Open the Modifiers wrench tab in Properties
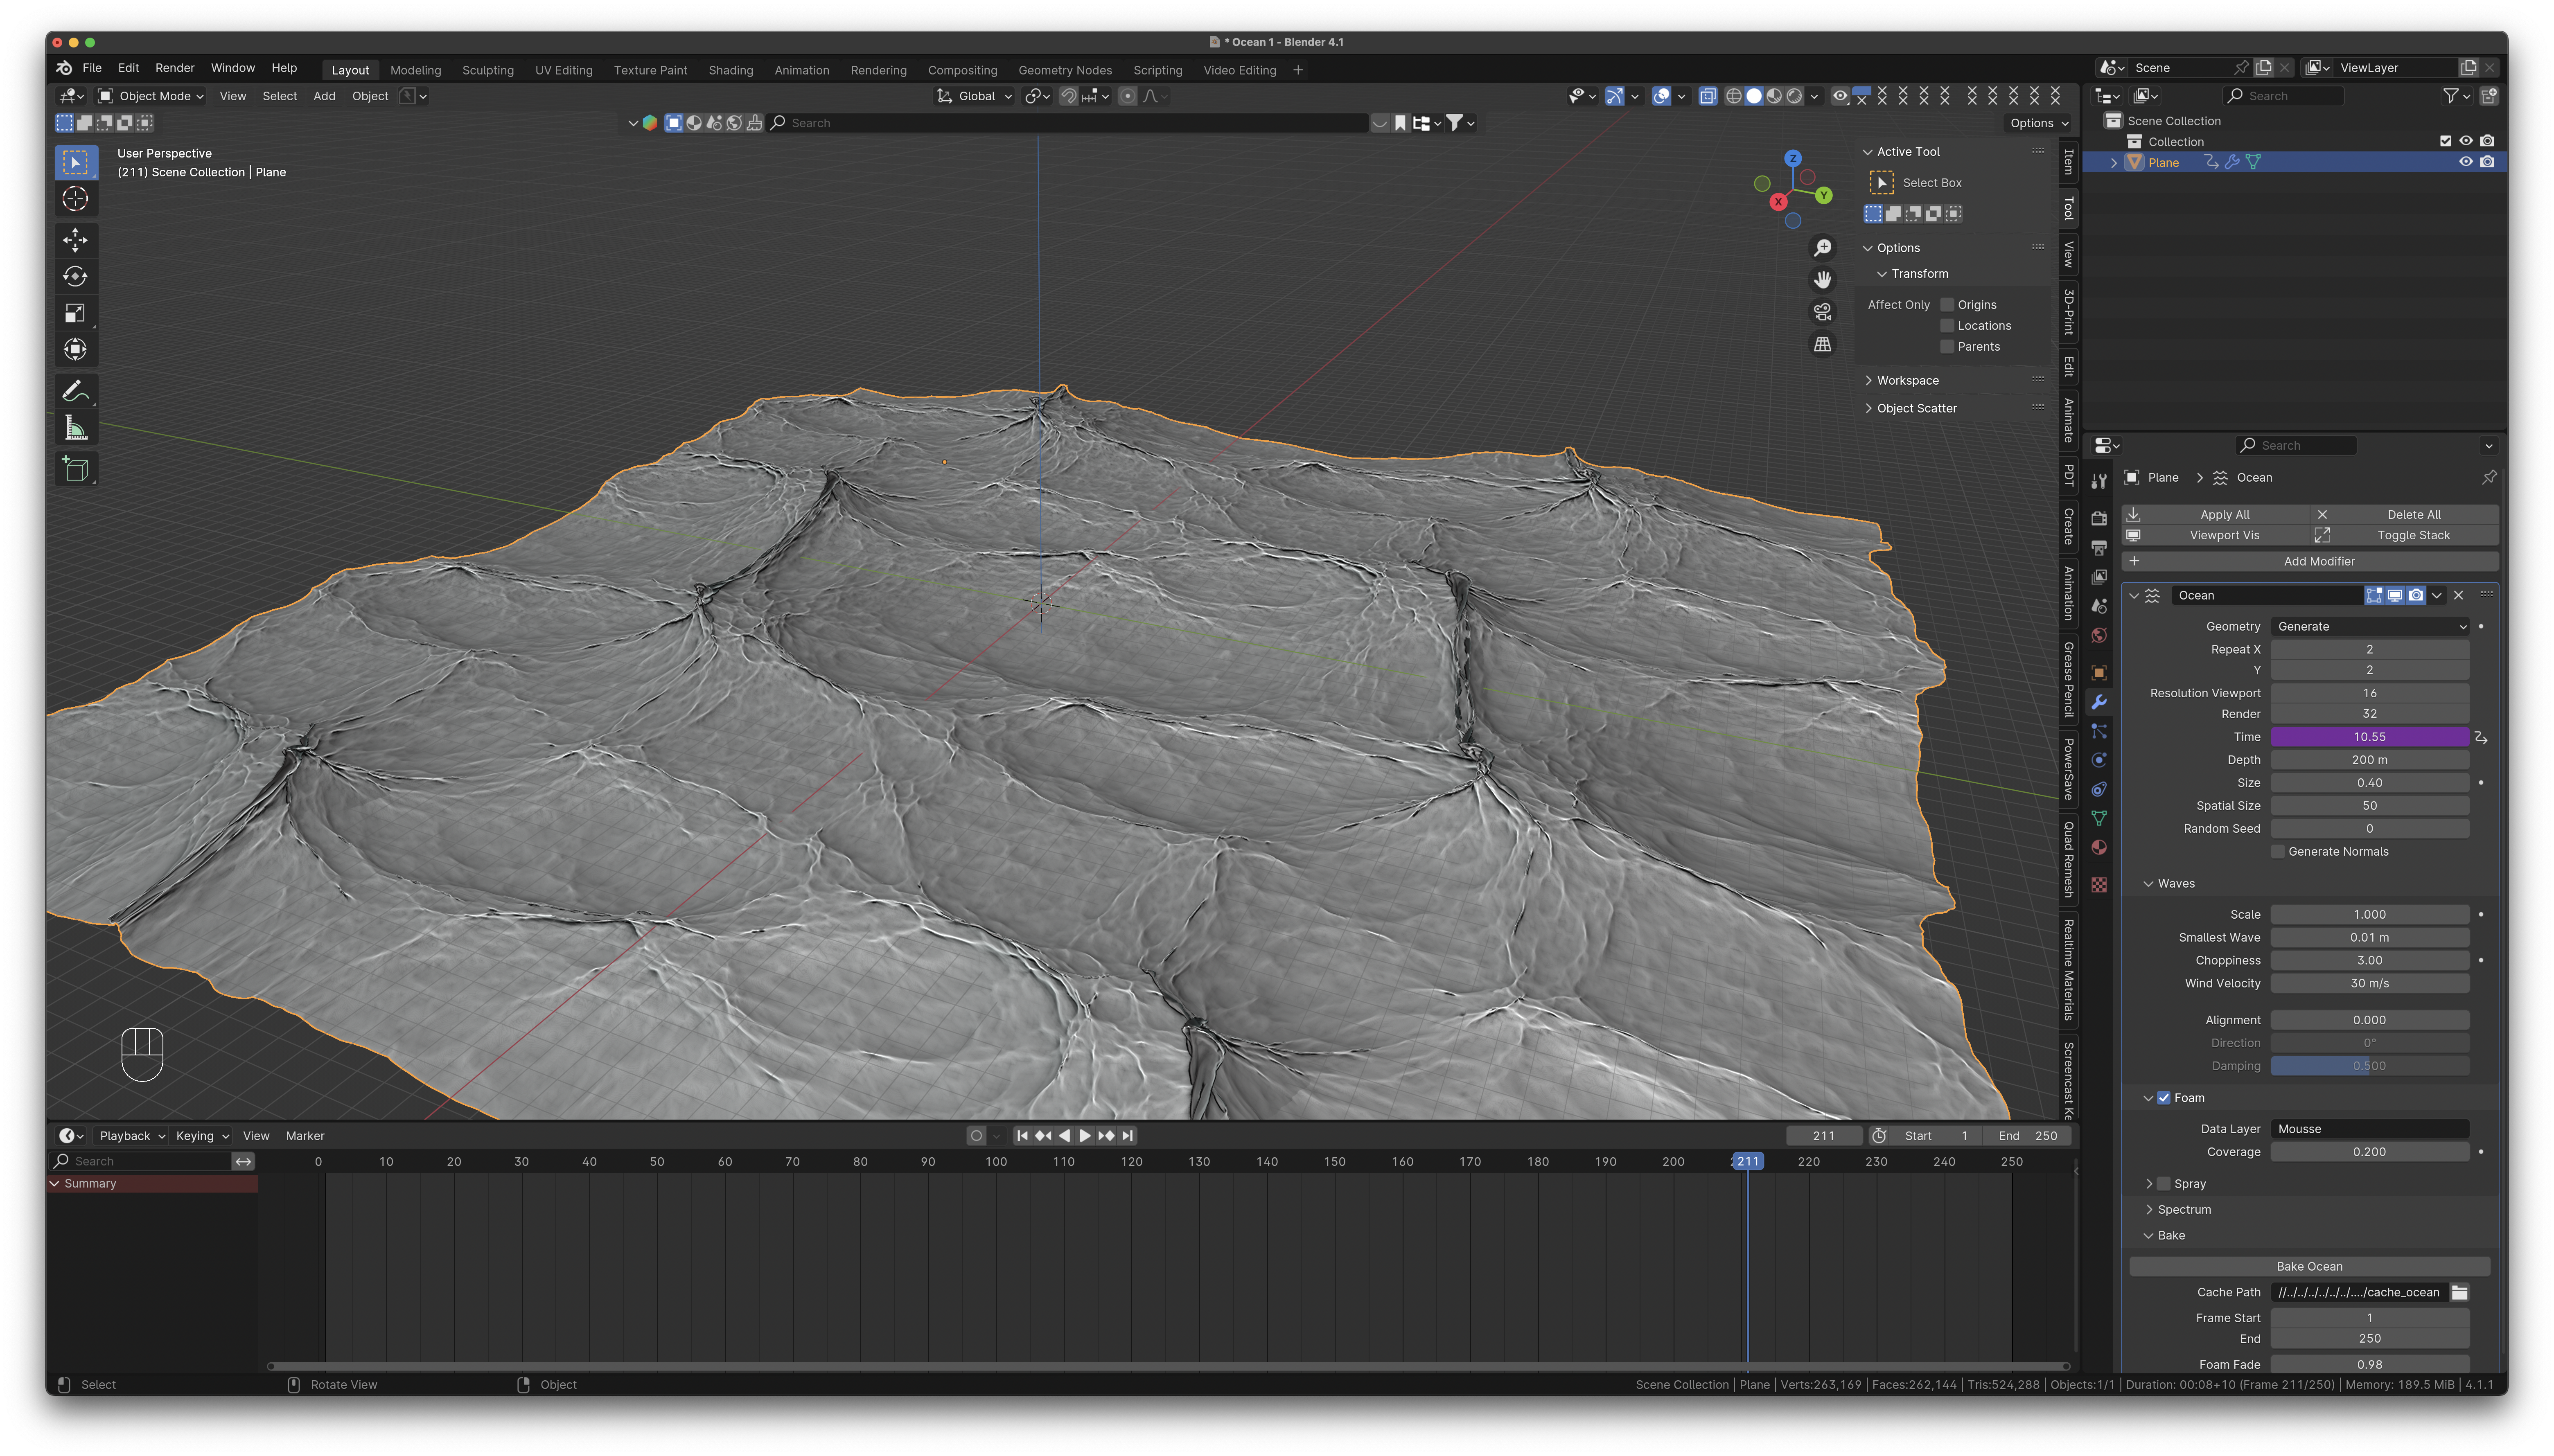This screenshot has height=1456, width=2554. pyautogui.click(x=2099, y=702)
